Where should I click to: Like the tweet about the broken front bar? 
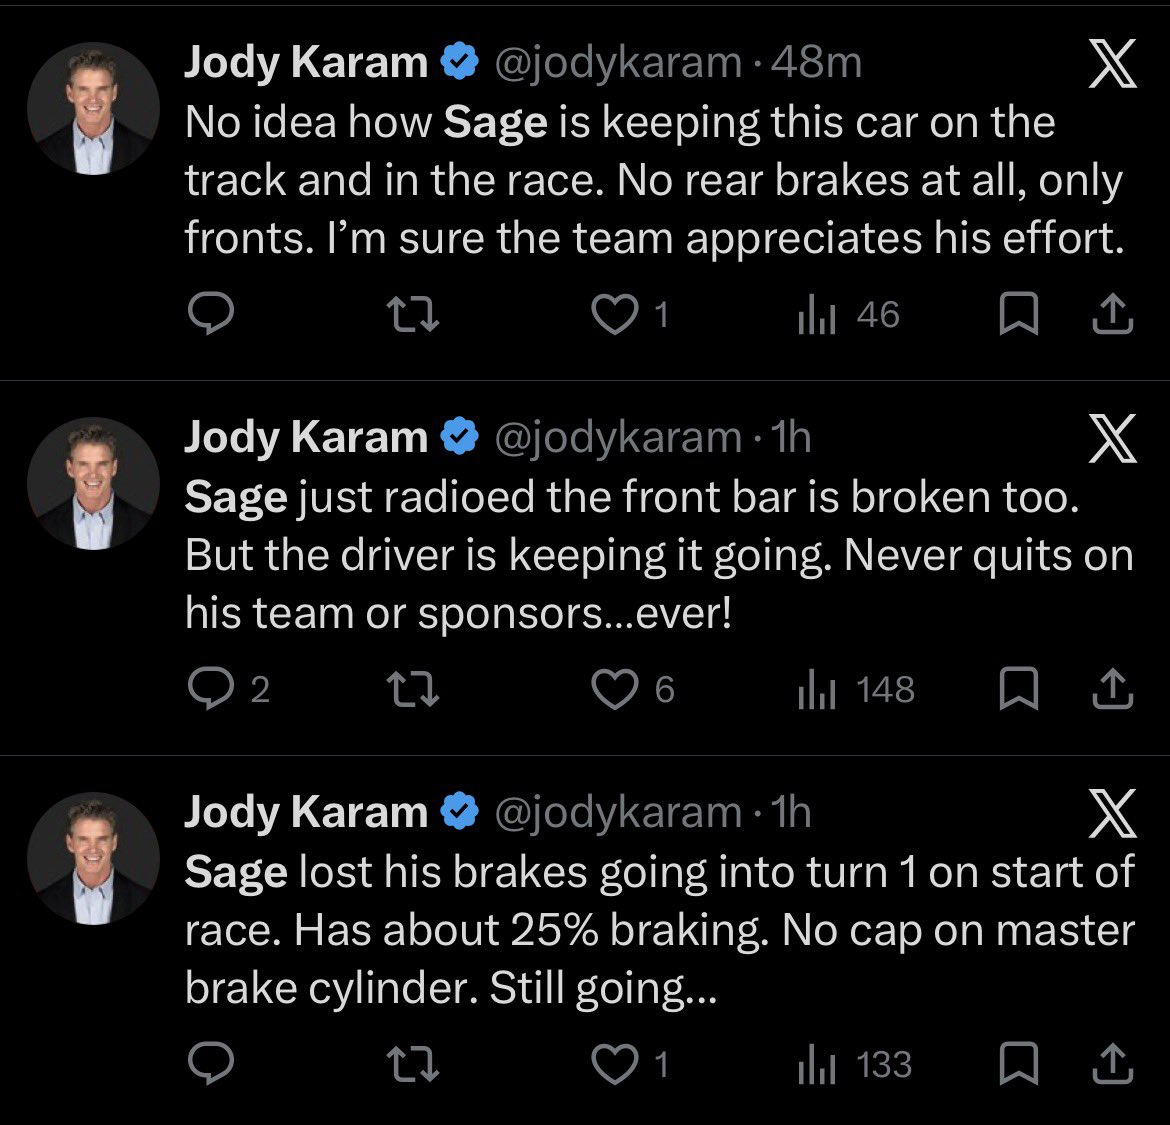[x=614, y=691]
